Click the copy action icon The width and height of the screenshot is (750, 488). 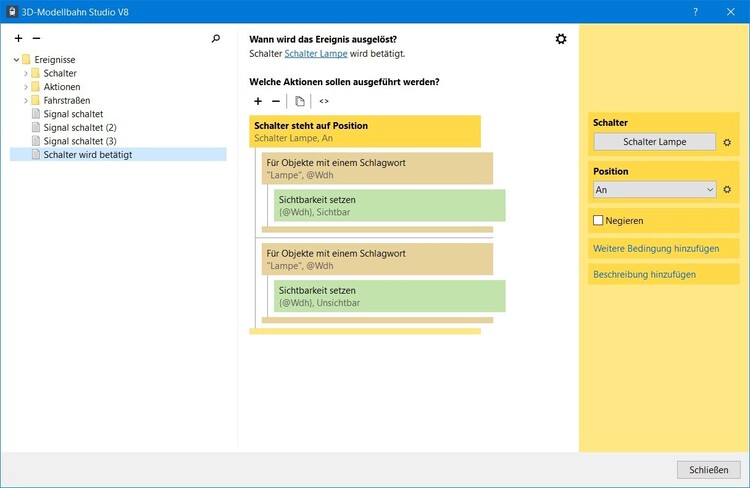tap(299, 101)
